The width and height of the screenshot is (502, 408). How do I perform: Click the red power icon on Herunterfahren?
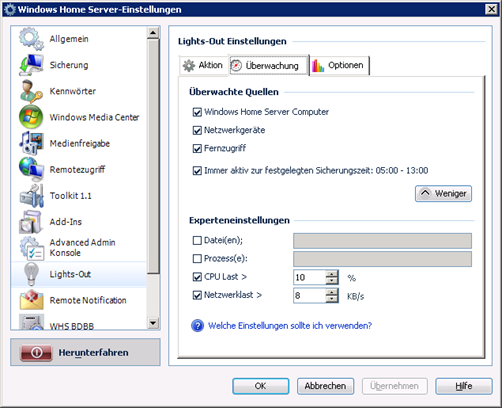tap(36, 352)
